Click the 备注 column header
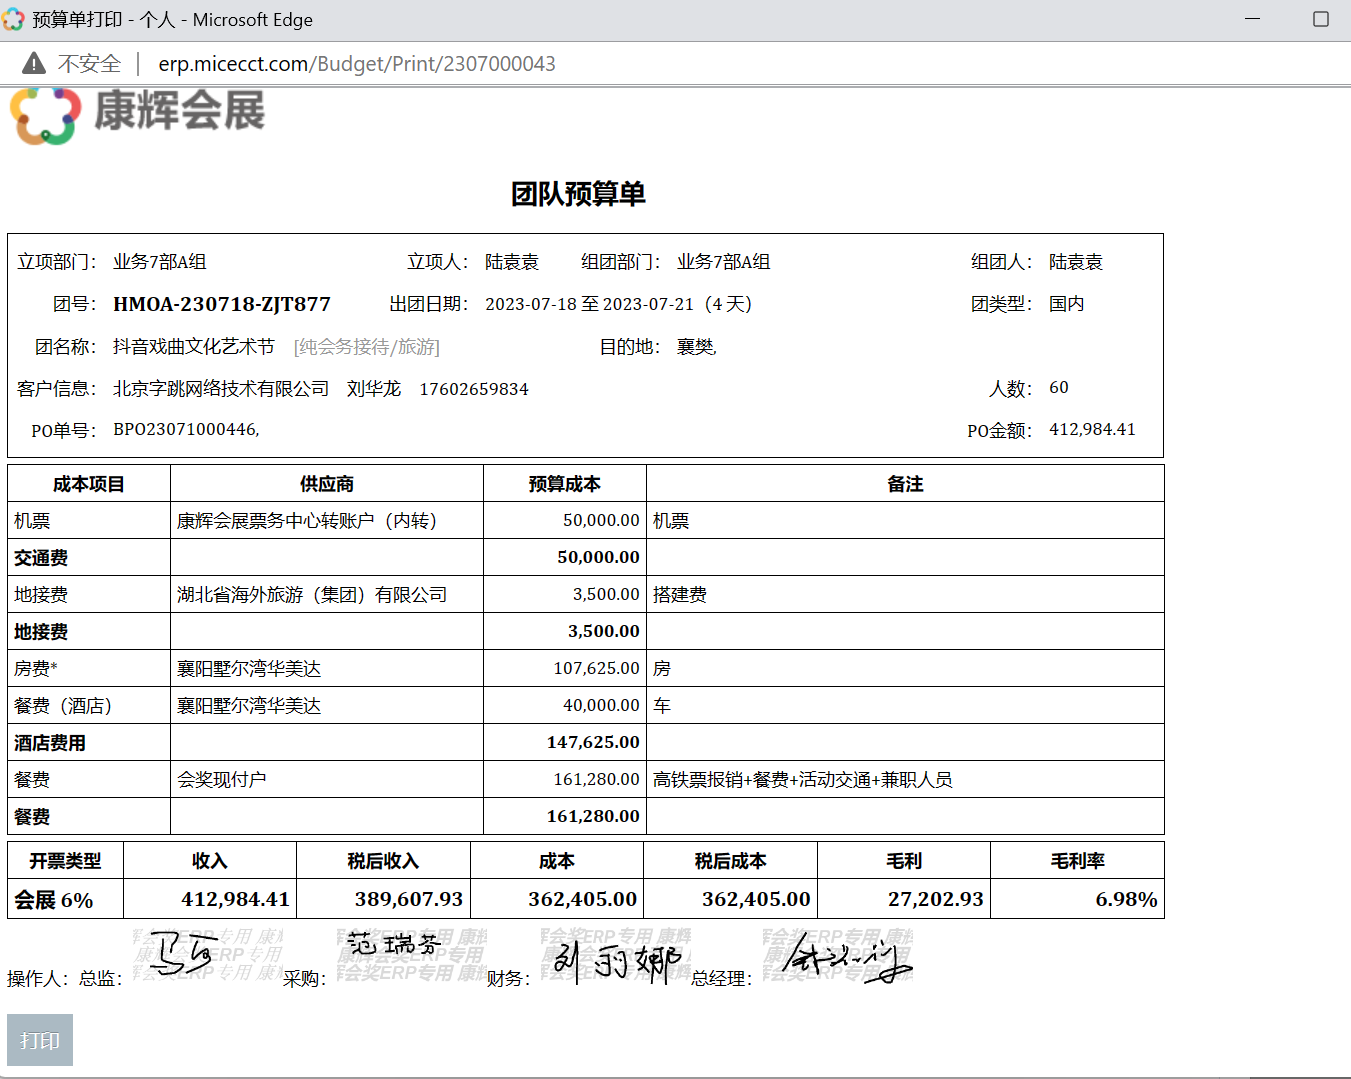The image size is (1351, 1079). click(905, 484)
